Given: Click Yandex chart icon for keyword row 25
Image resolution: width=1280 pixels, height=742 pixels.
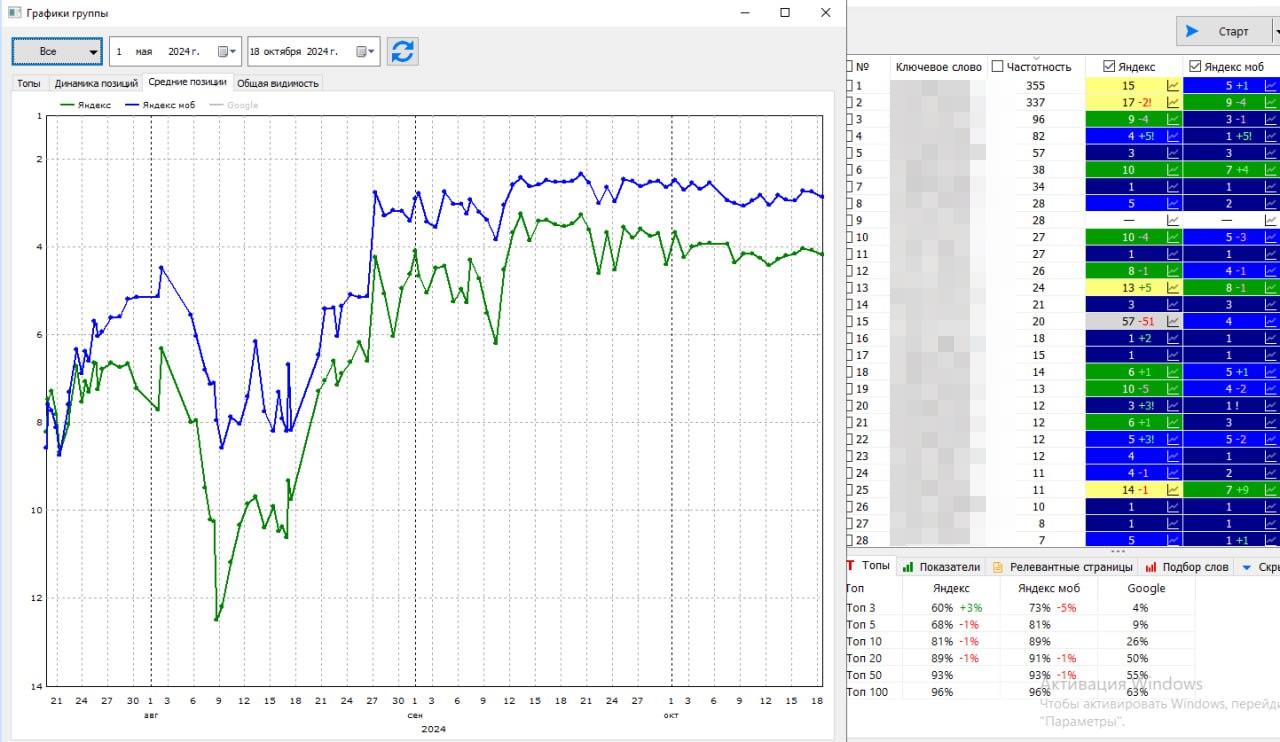Looking at the screenshot, I should pos(1174,490).
